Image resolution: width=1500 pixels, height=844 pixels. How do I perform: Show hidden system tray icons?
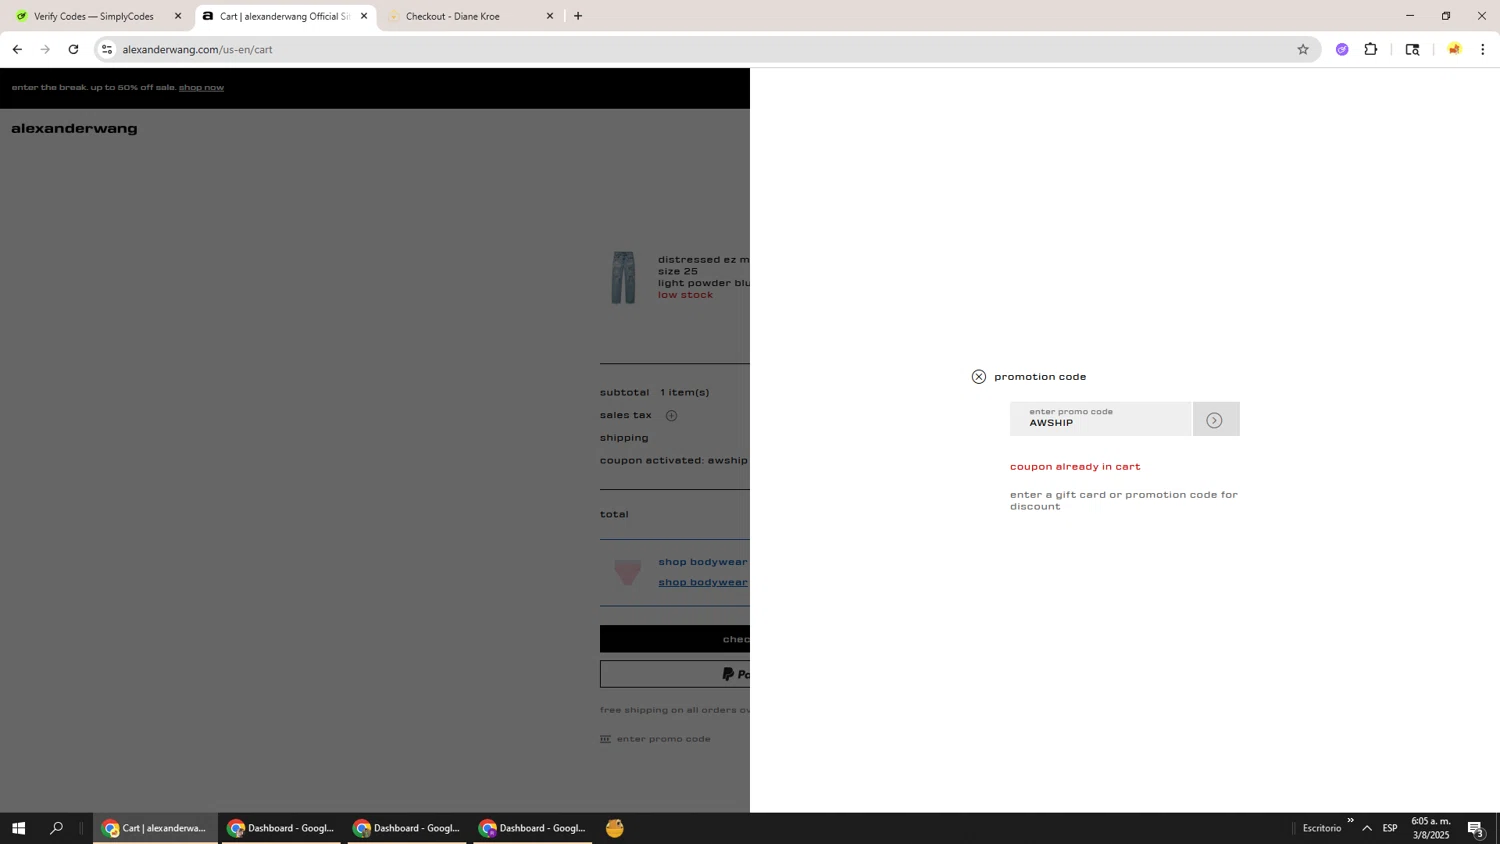(x=1367, y=828)
